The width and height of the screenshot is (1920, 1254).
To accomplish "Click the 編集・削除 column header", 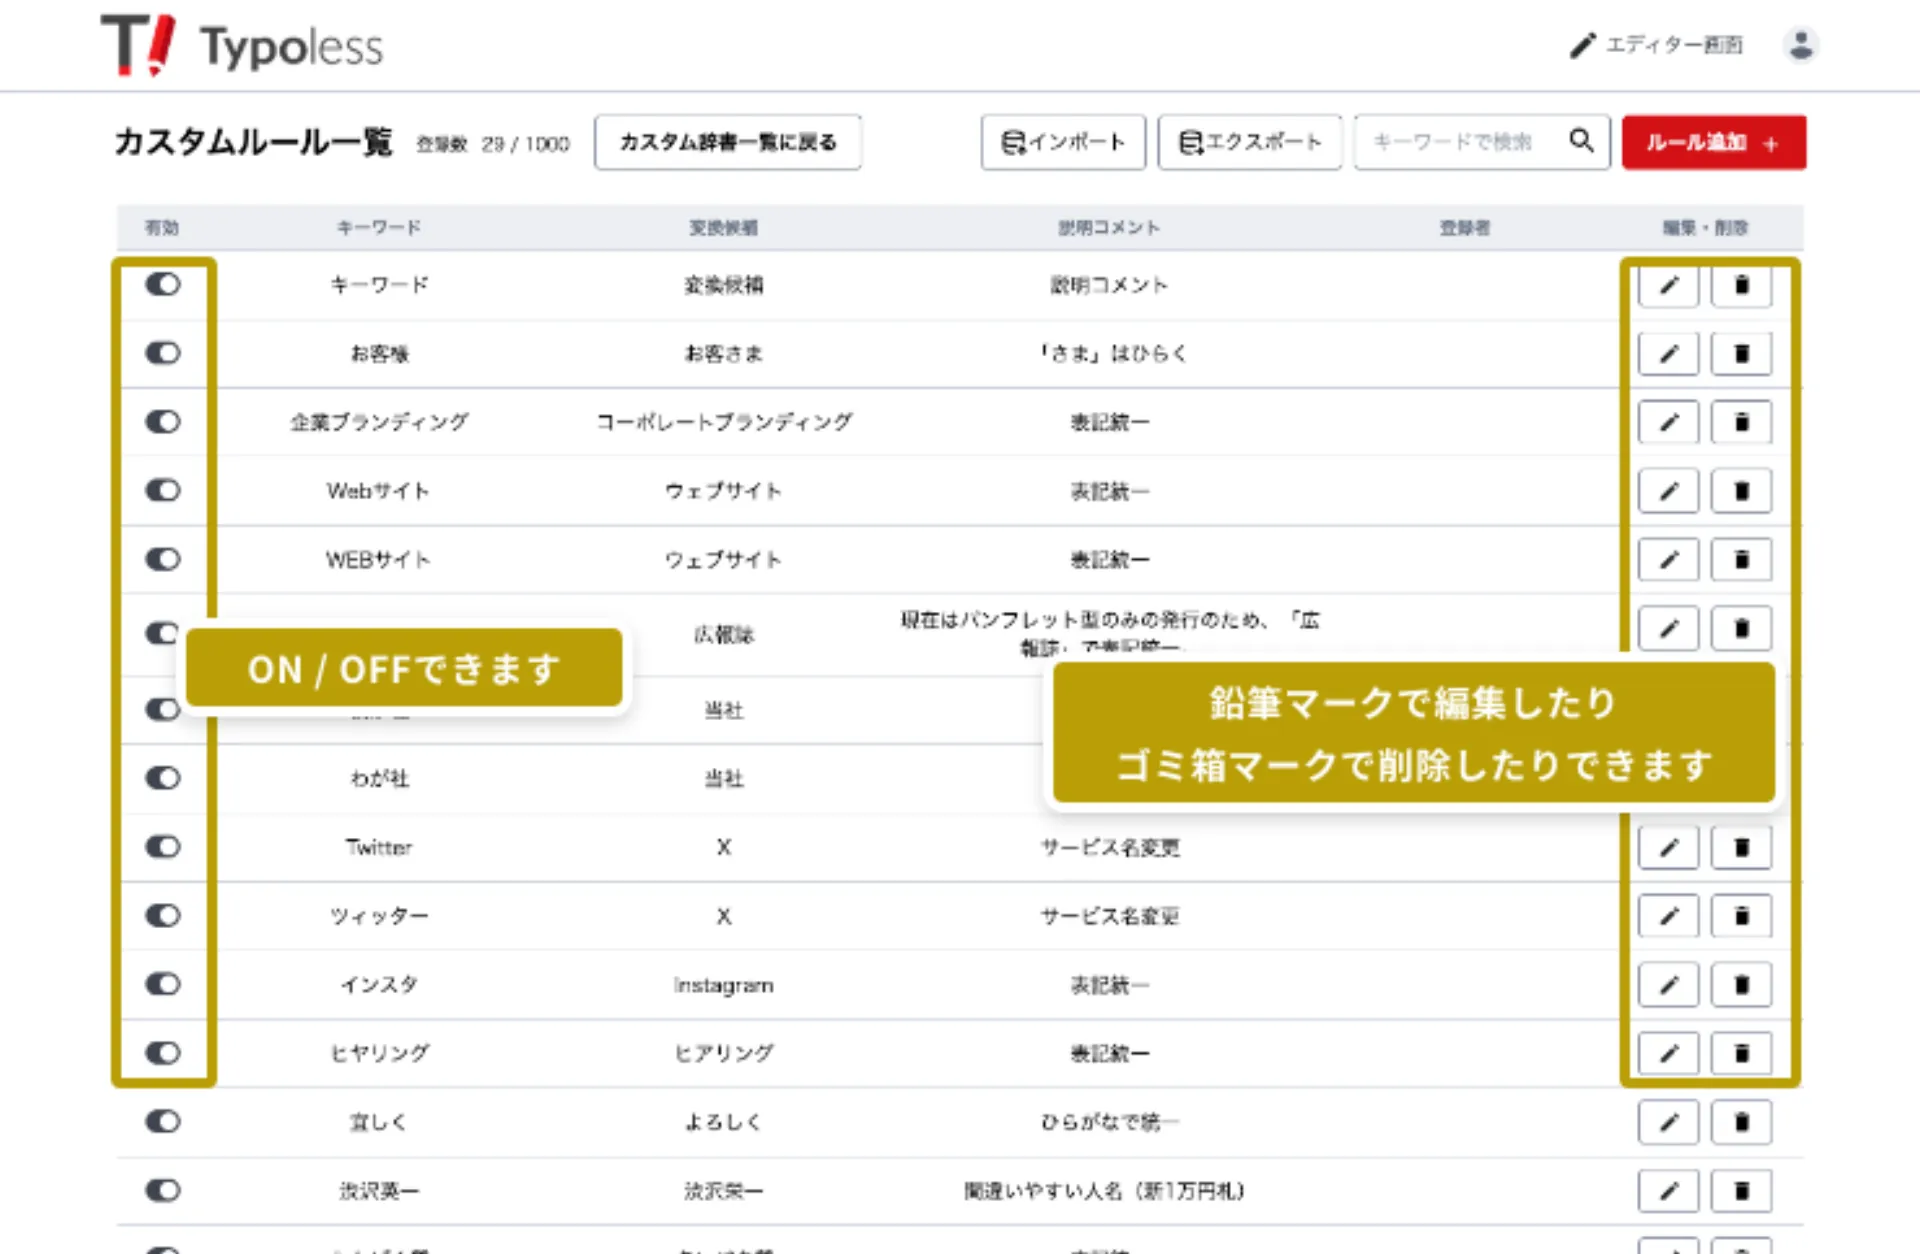I will [x=1705, y=228].
